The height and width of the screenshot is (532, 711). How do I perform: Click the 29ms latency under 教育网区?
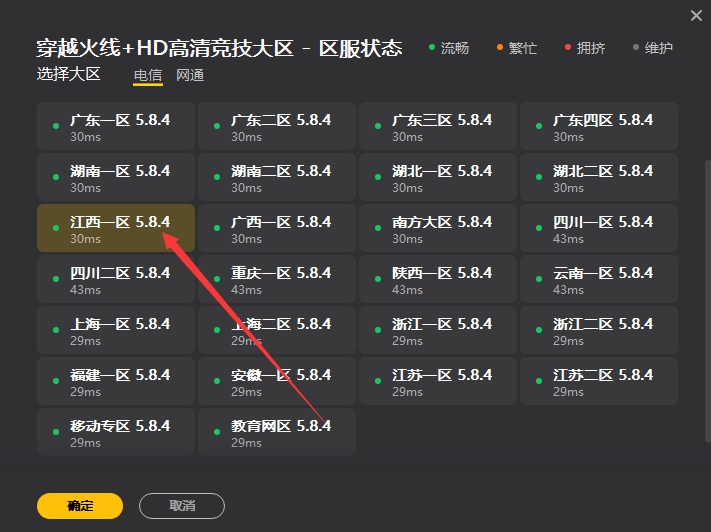246,443
